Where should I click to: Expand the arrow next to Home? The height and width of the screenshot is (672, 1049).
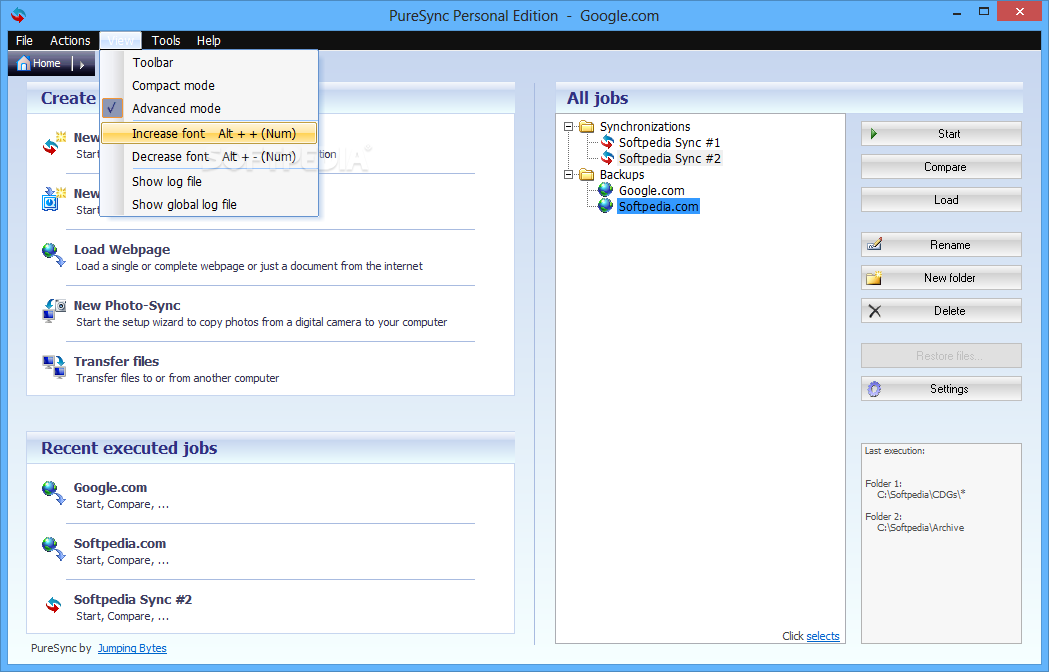pos(82,65)
